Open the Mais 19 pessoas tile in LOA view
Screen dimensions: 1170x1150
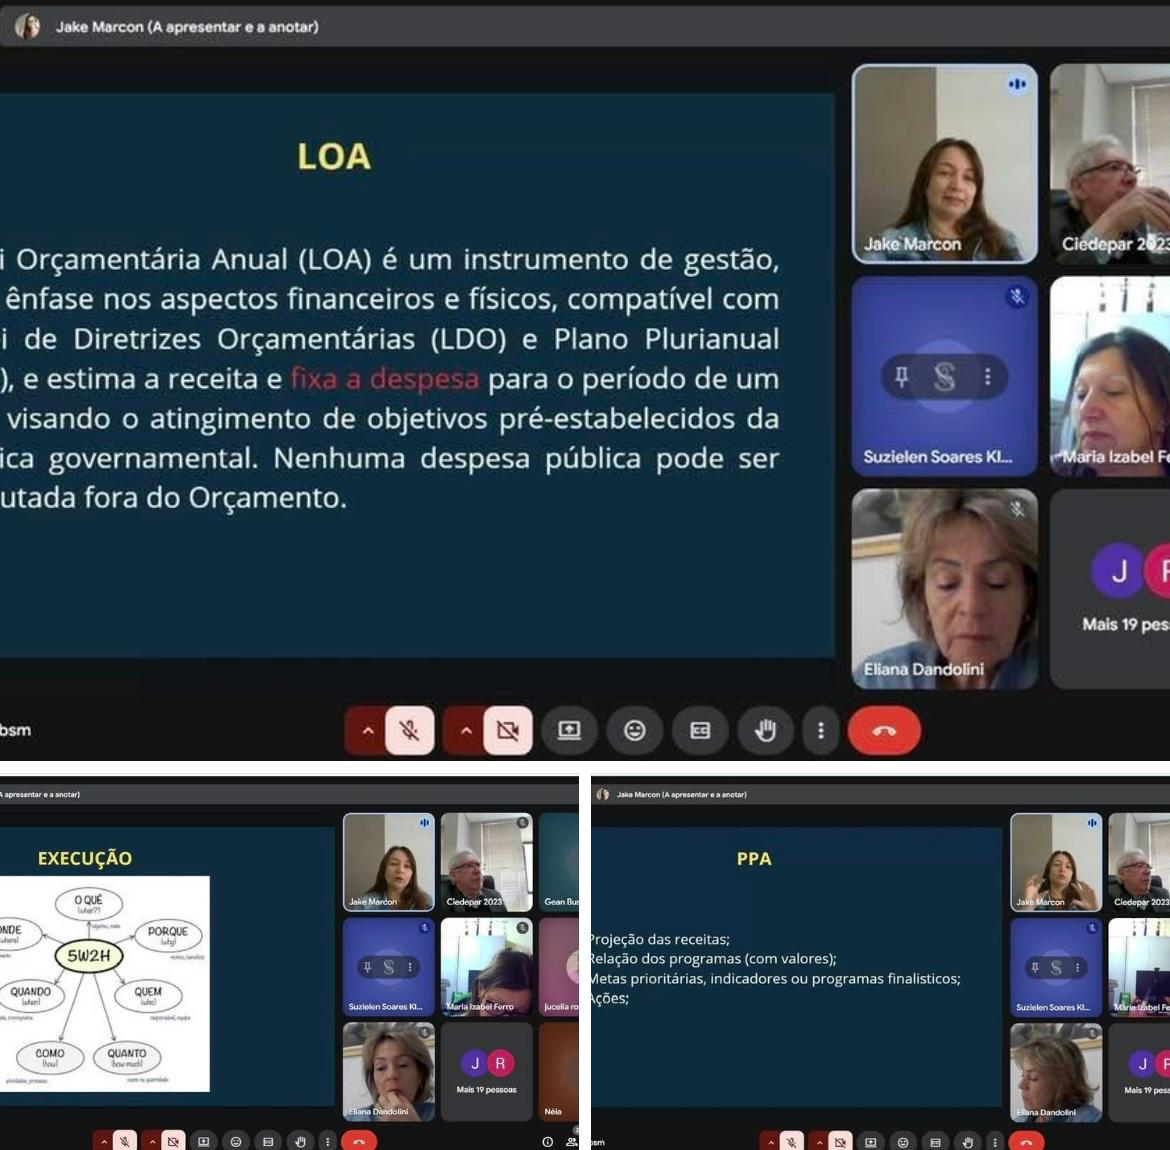tap(1110, 589)
